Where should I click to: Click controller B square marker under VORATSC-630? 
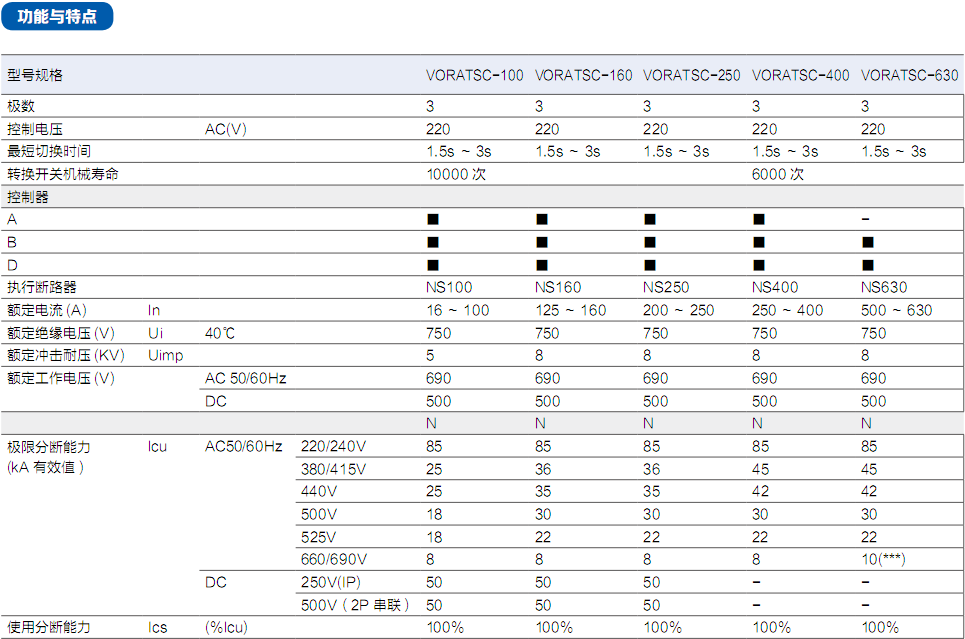(868, 242)
